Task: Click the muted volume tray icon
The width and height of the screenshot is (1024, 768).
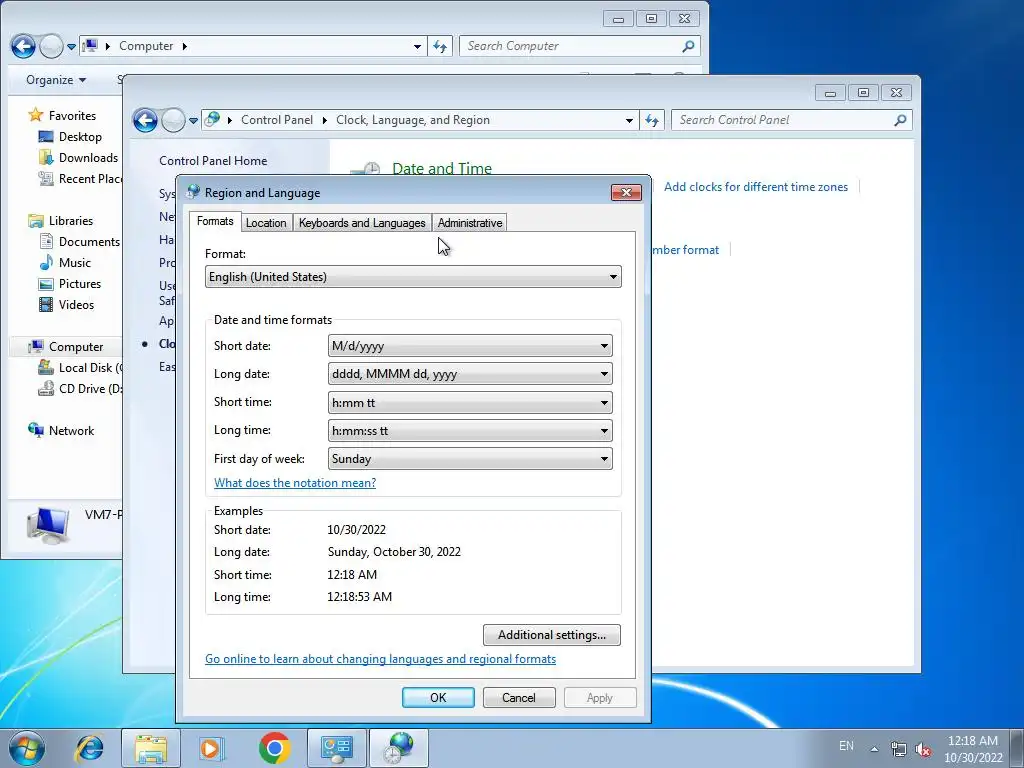Action: pyautogui.click(x=923, y=749)
